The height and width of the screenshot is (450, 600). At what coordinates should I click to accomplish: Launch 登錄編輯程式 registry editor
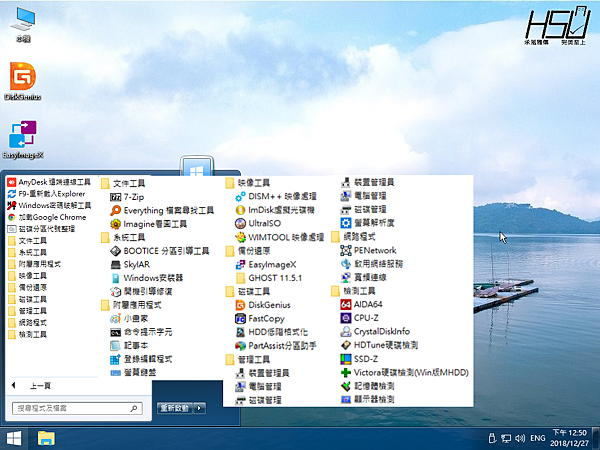tap(141, 359)
